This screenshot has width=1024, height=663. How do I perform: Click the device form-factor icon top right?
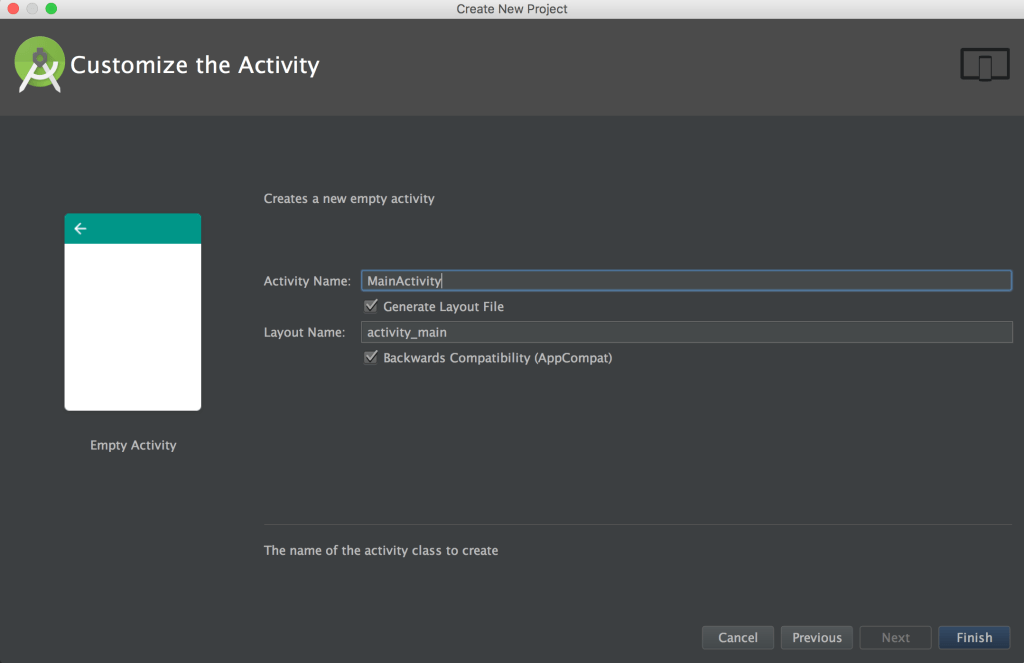pyautogui.click(x=984, y=63)
